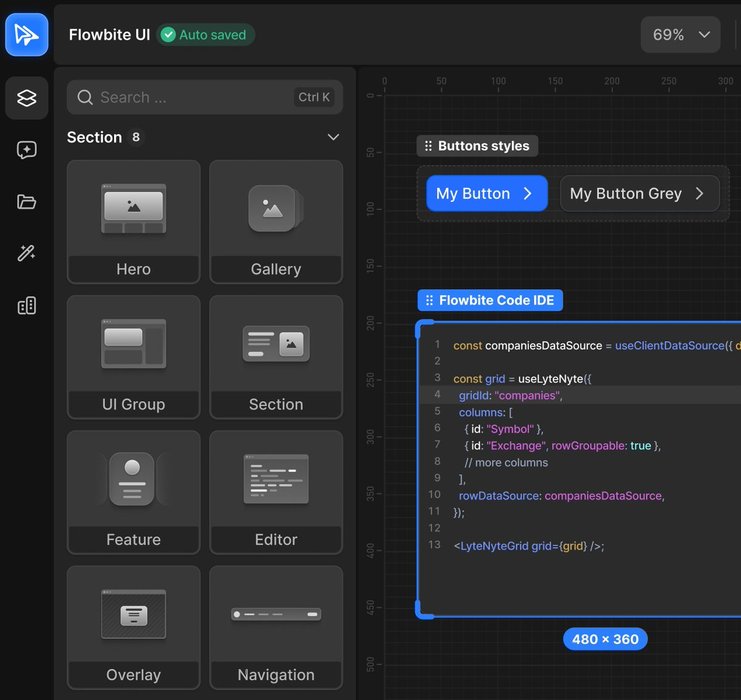This screenshot has width=741, height=700.
Task: Select the magic wand sidebar icon
Action: pyautogui.click(x=26, y=253)
